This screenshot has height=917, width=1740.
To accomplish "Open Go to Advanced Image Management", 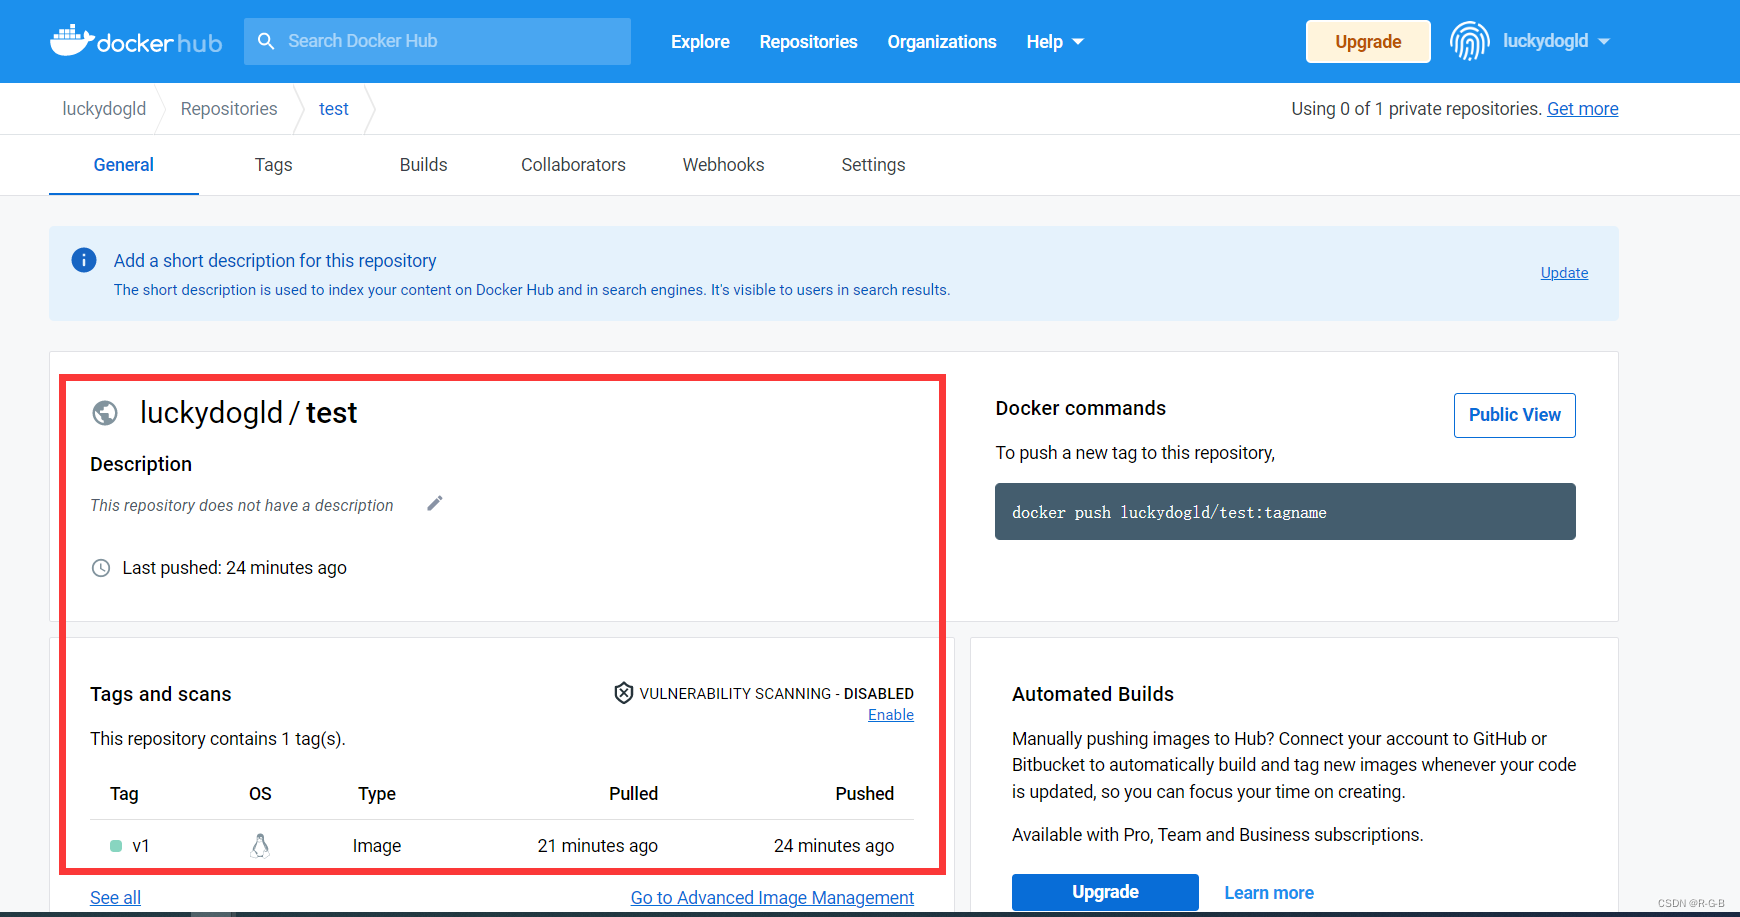I will [x=772, y=898].
